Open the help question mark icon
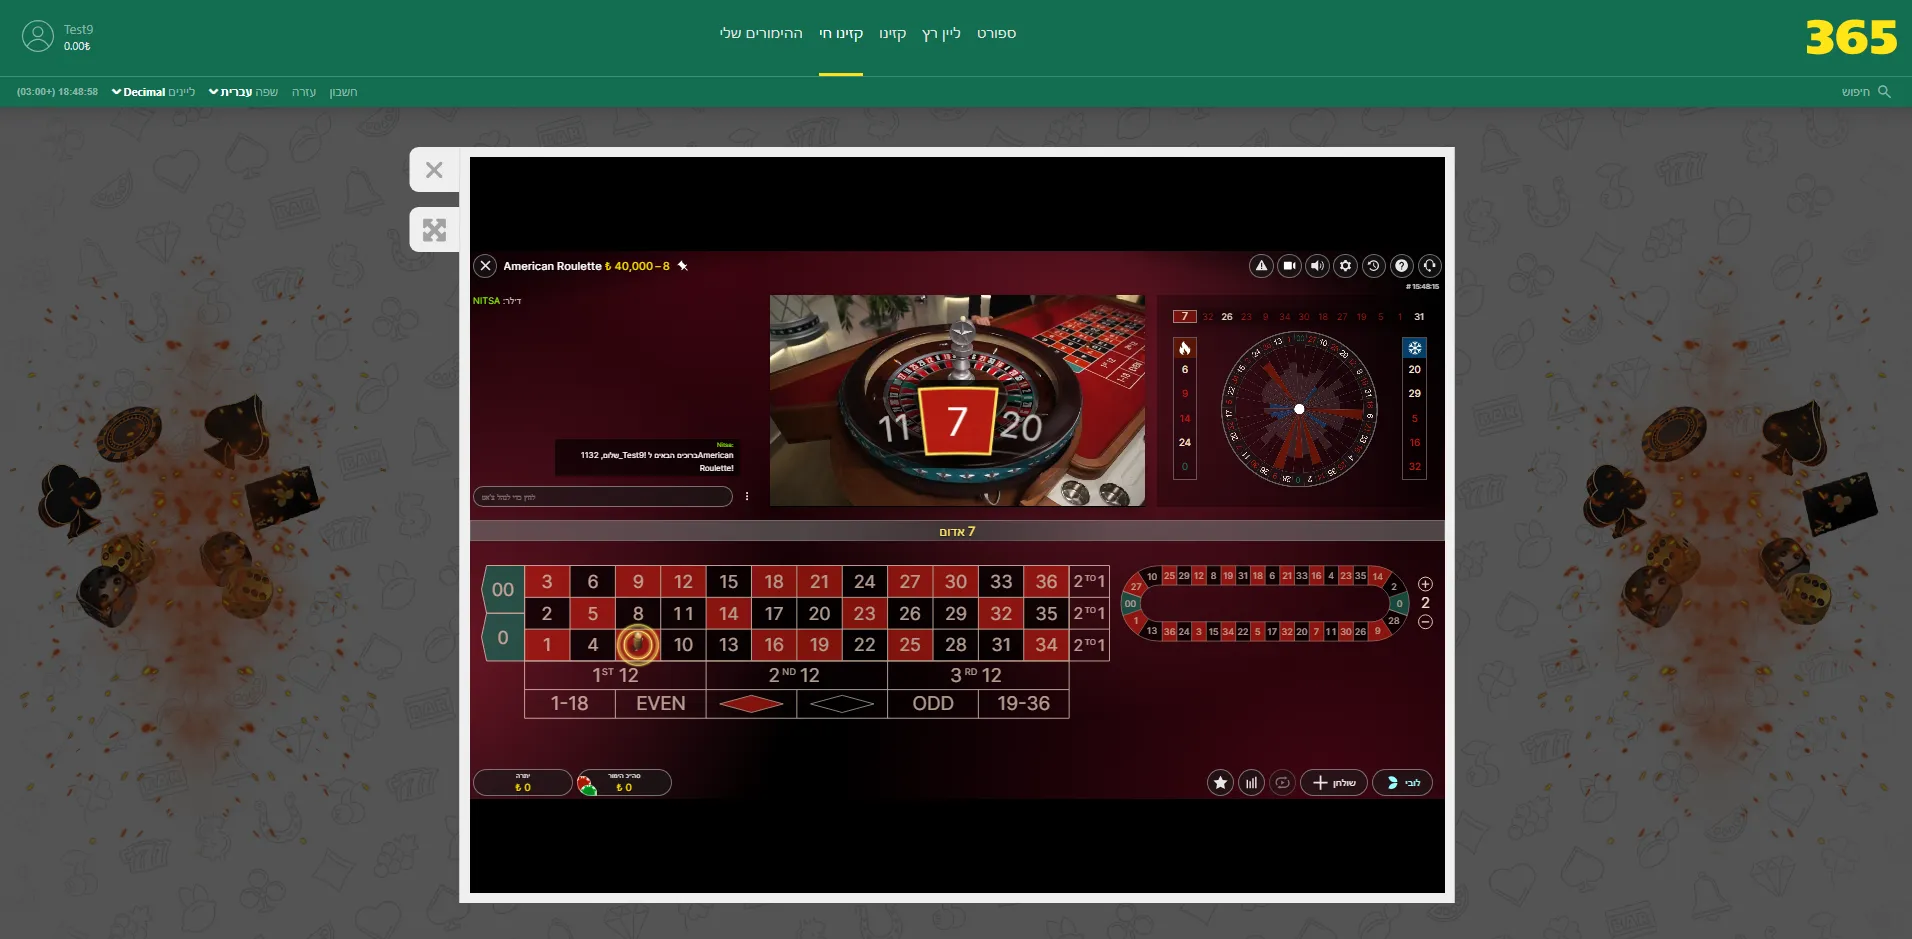The image size is (1912, 939). (x=1401, y=266)
